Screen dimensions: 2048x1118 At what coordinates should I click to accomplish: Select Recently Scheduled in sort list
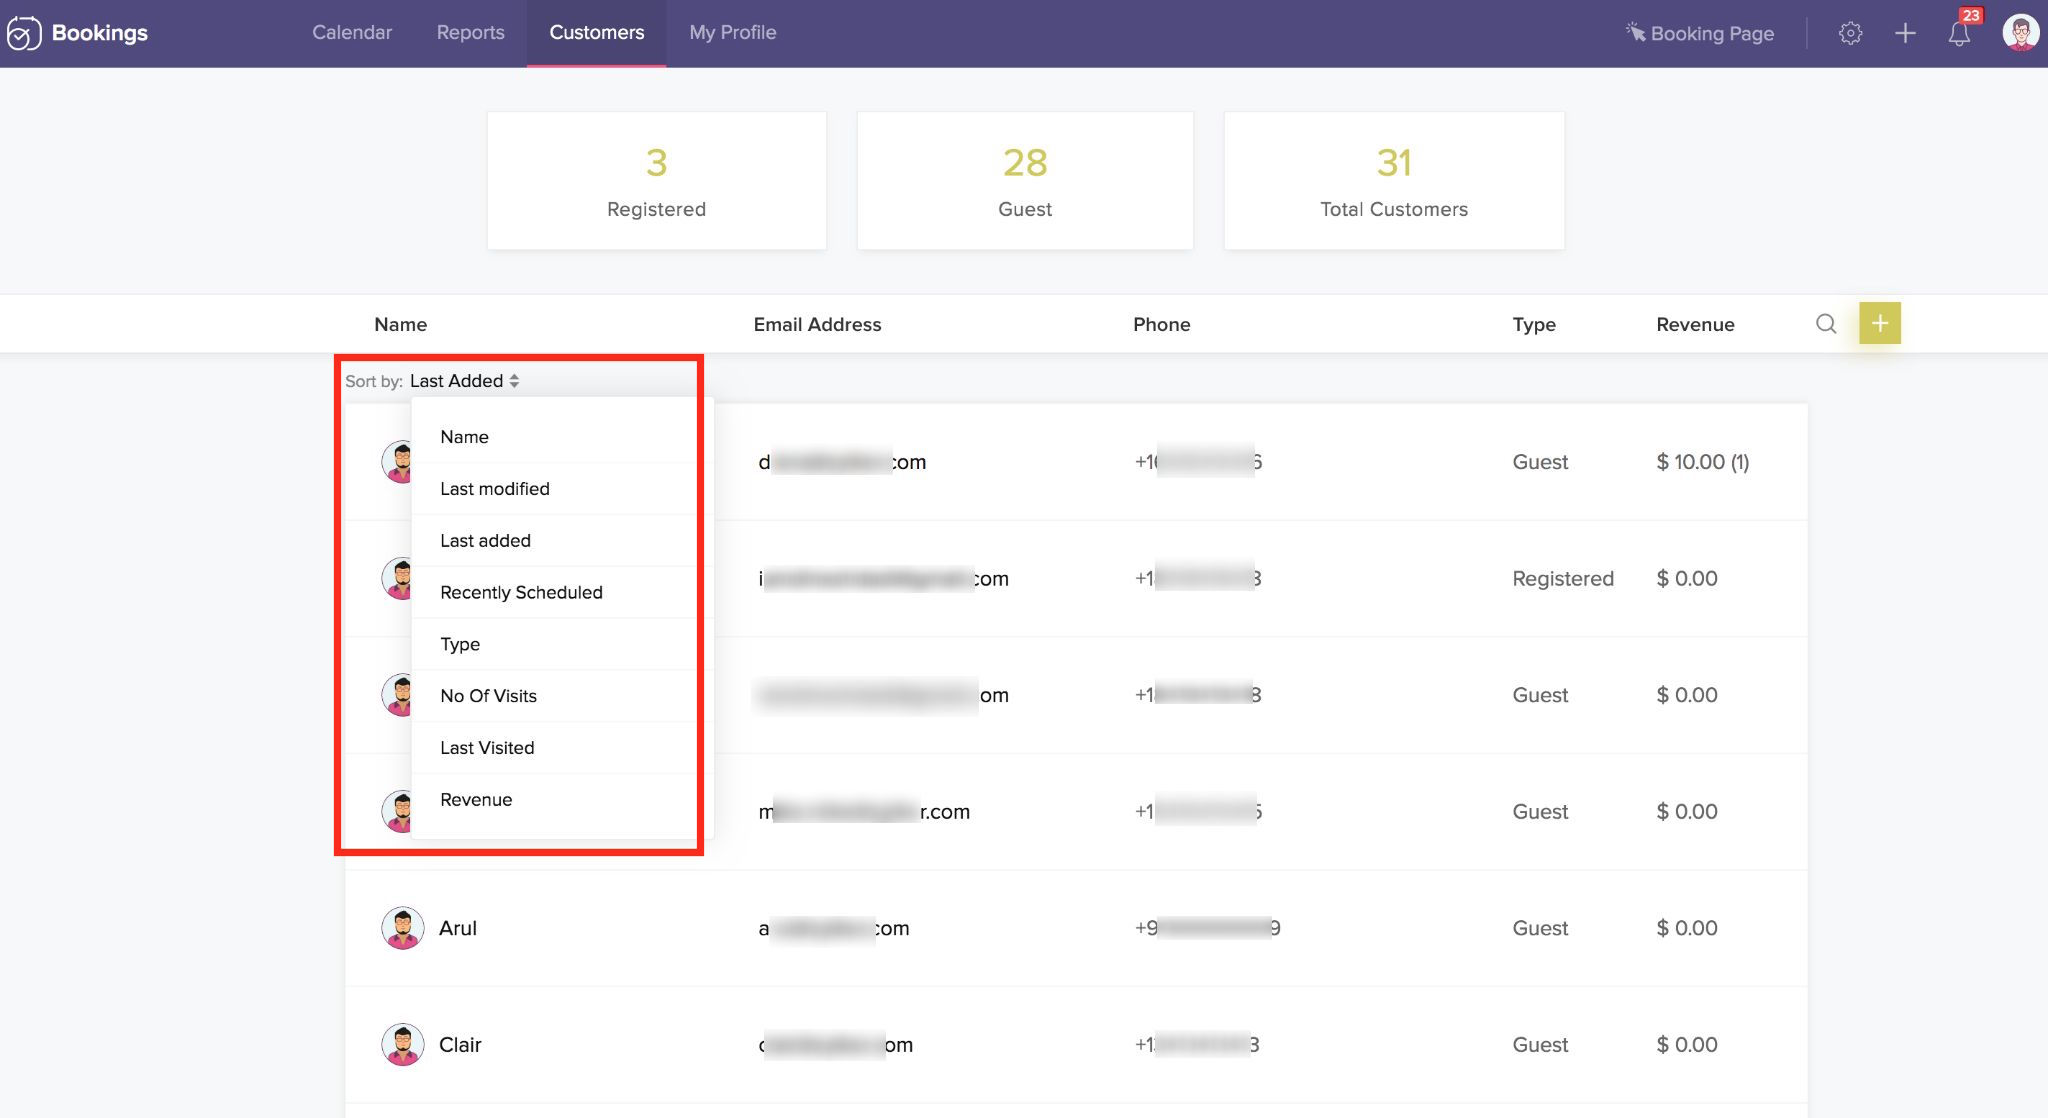pos(521,592)
